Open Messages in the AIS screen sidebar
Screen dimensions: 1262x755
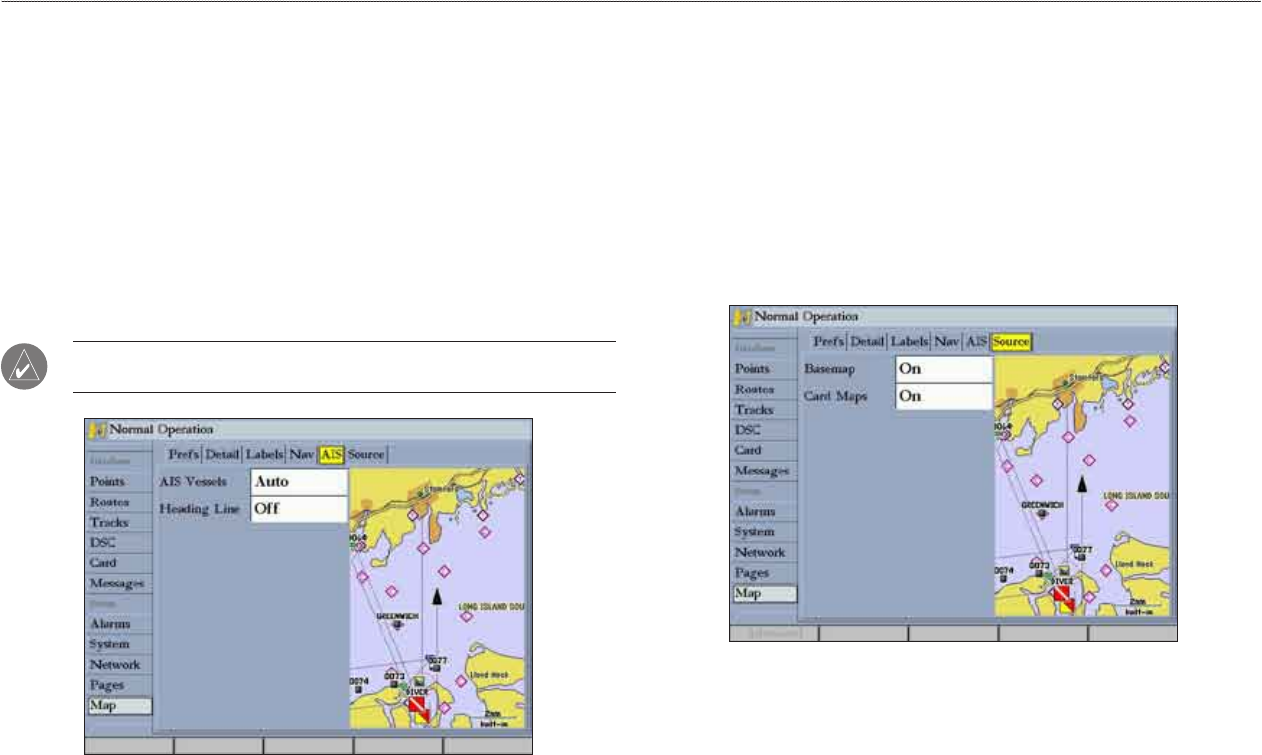[x=119, y=583]
